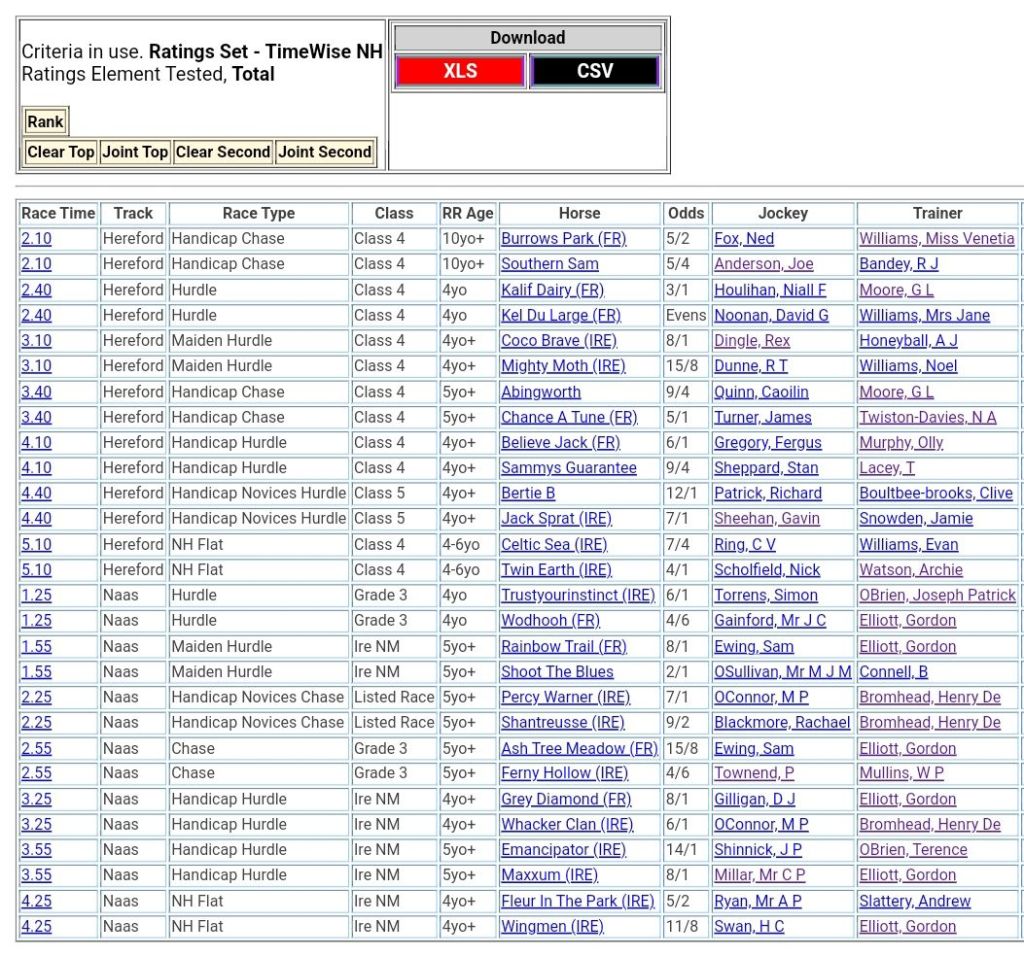Open trainer Twiston-Davies, N A
Viewport: 1024px width, 956px height.
pos(927,417)
